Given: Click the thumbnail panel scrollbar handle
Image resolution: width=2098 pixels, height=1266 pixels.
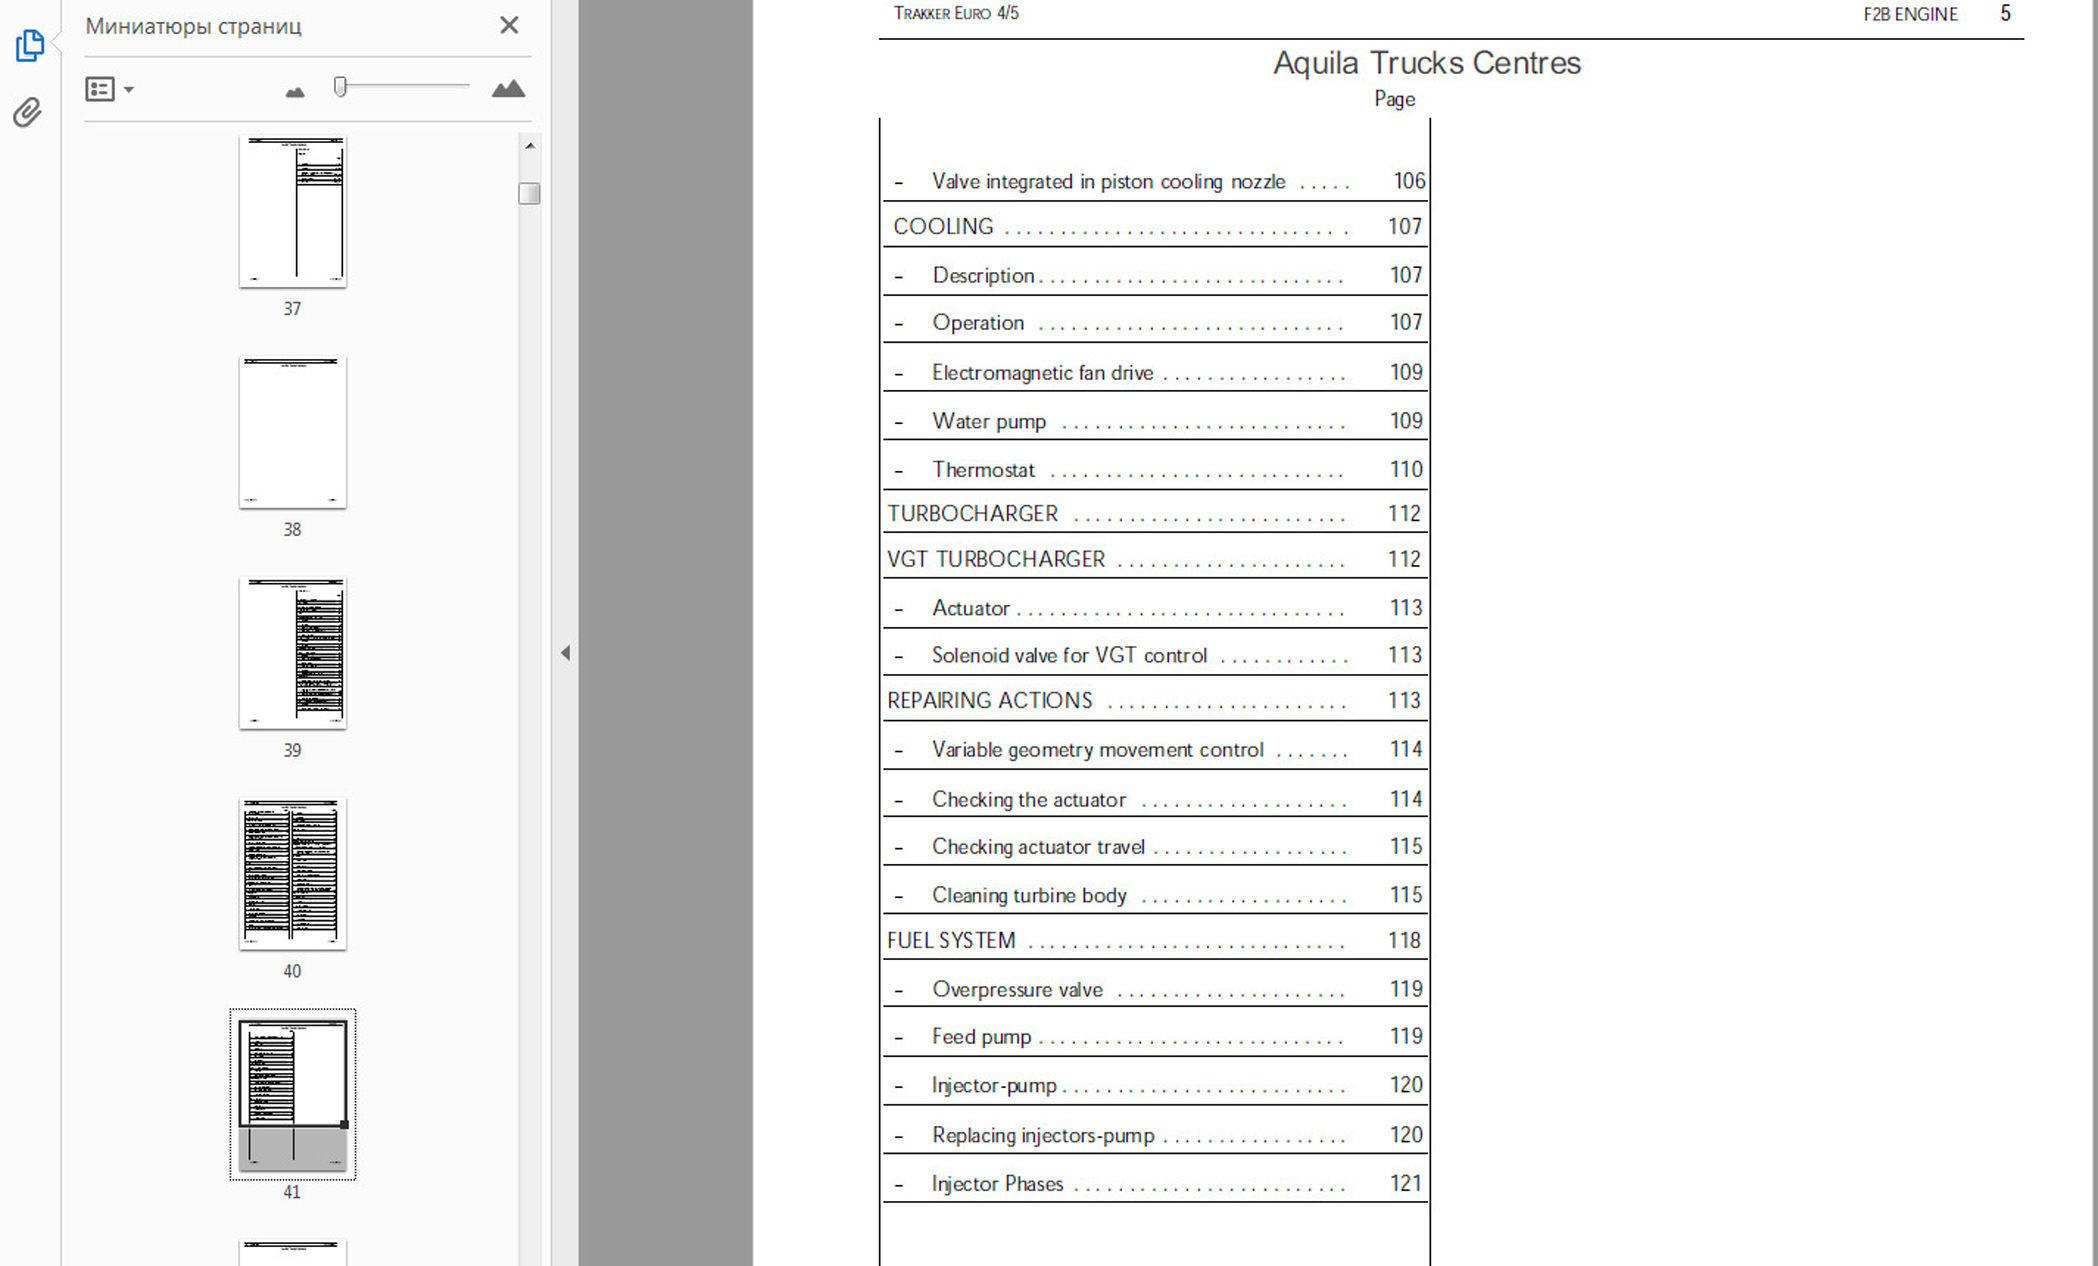Looking at the screenshot, I should coord(529,193).
